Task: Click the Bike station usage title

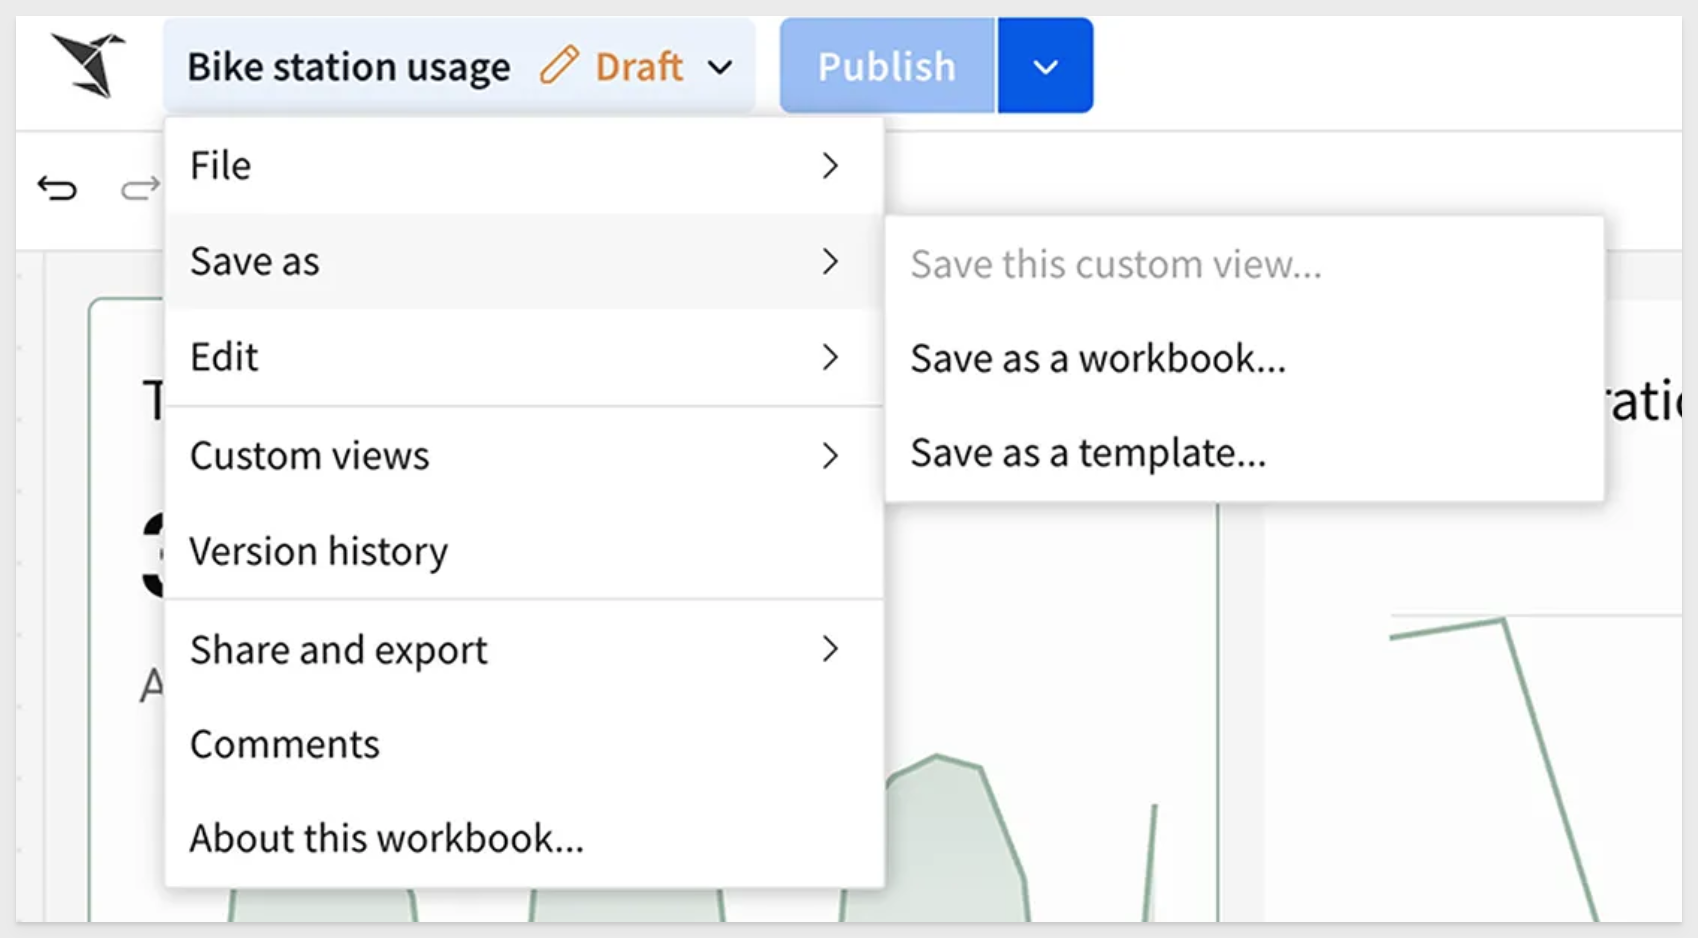Action: (348, 67)
